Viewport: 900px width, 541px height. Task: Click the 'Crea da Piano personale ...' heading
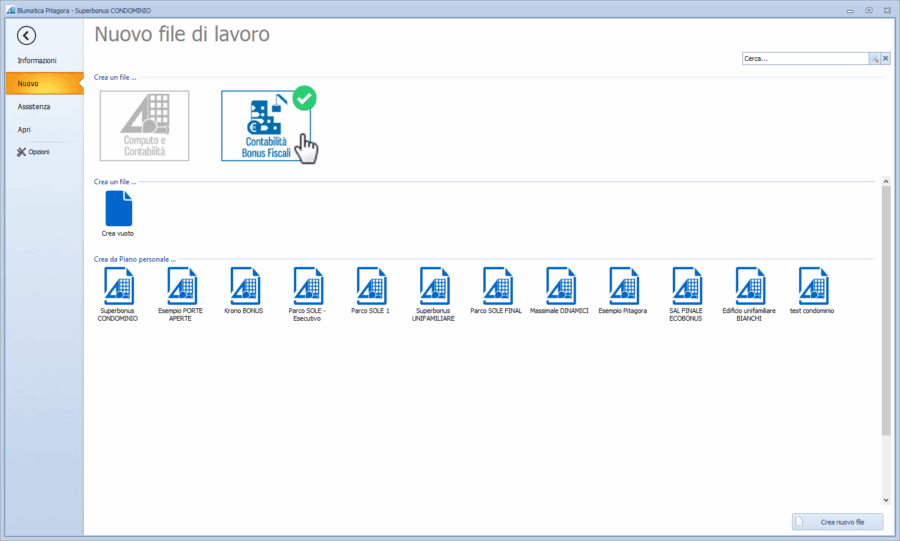tap(135, 259)
